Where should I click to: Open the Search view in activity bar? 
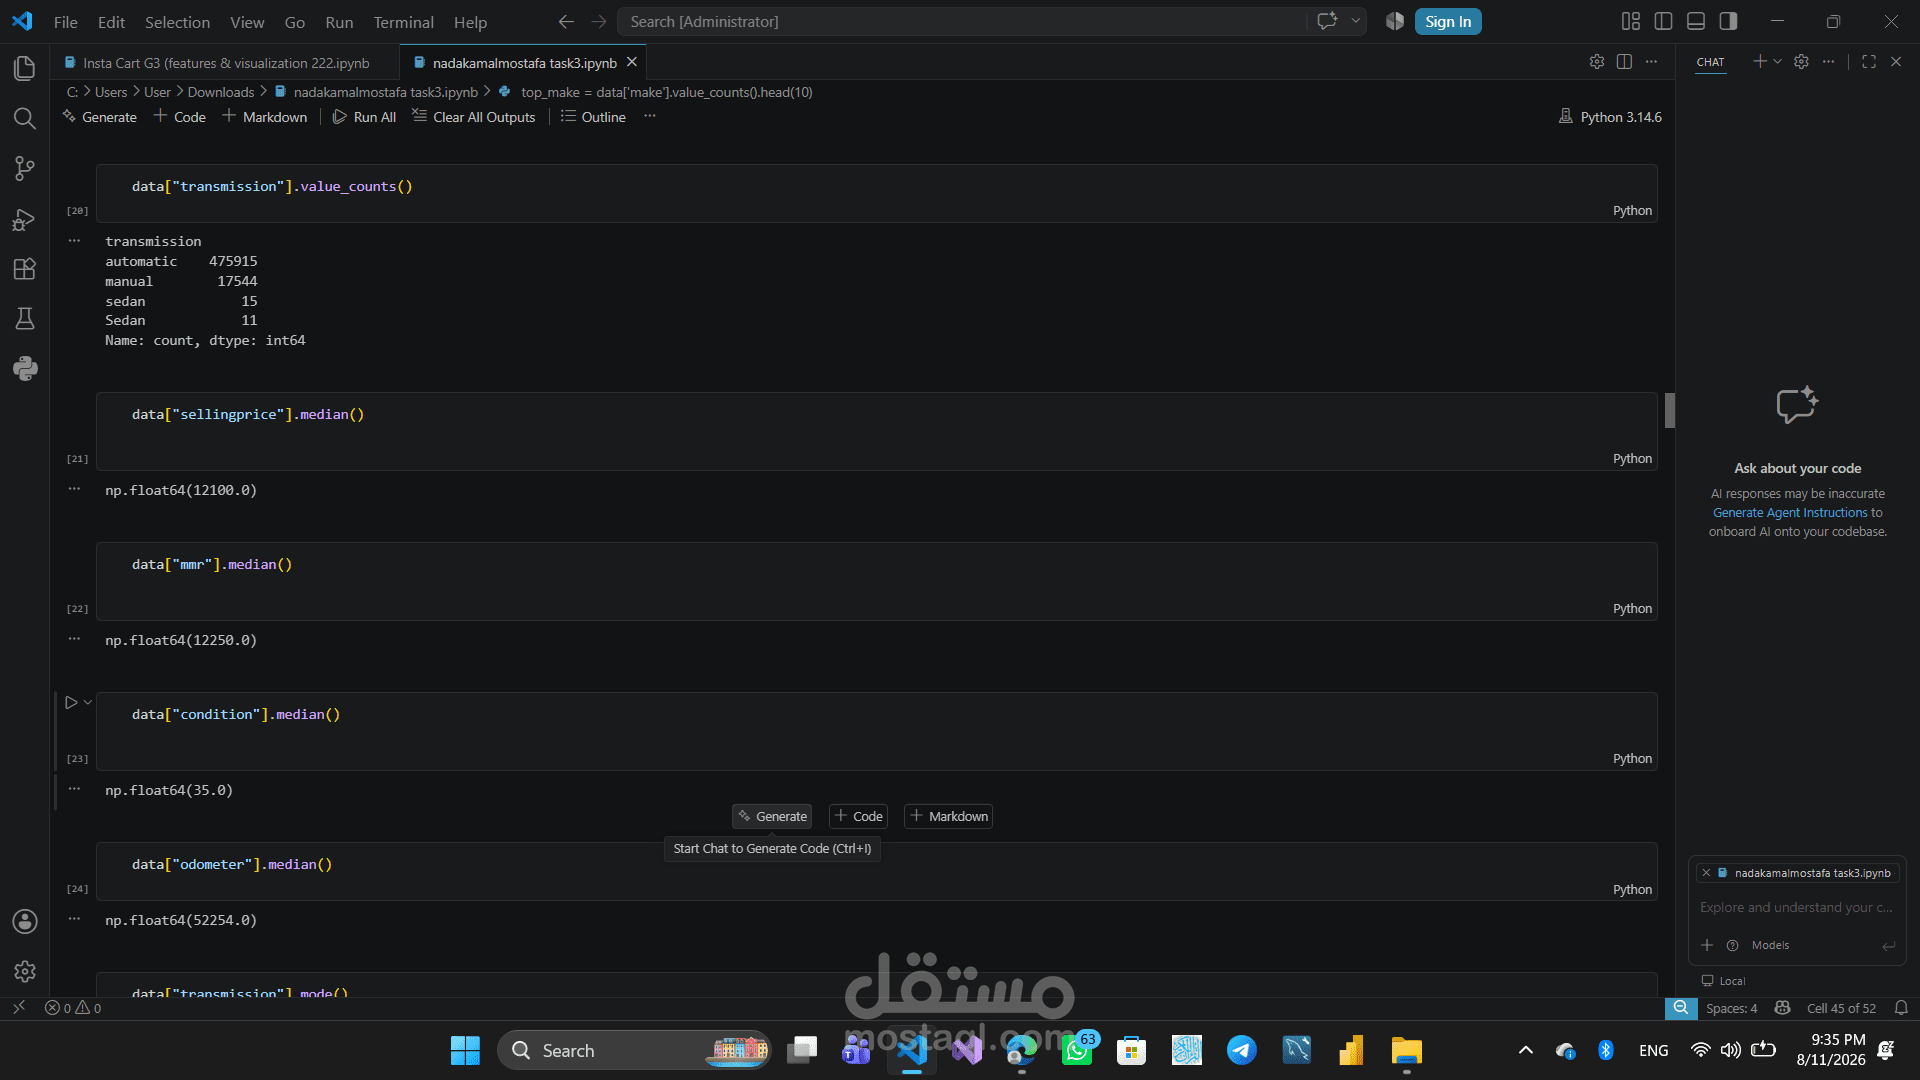25,119
